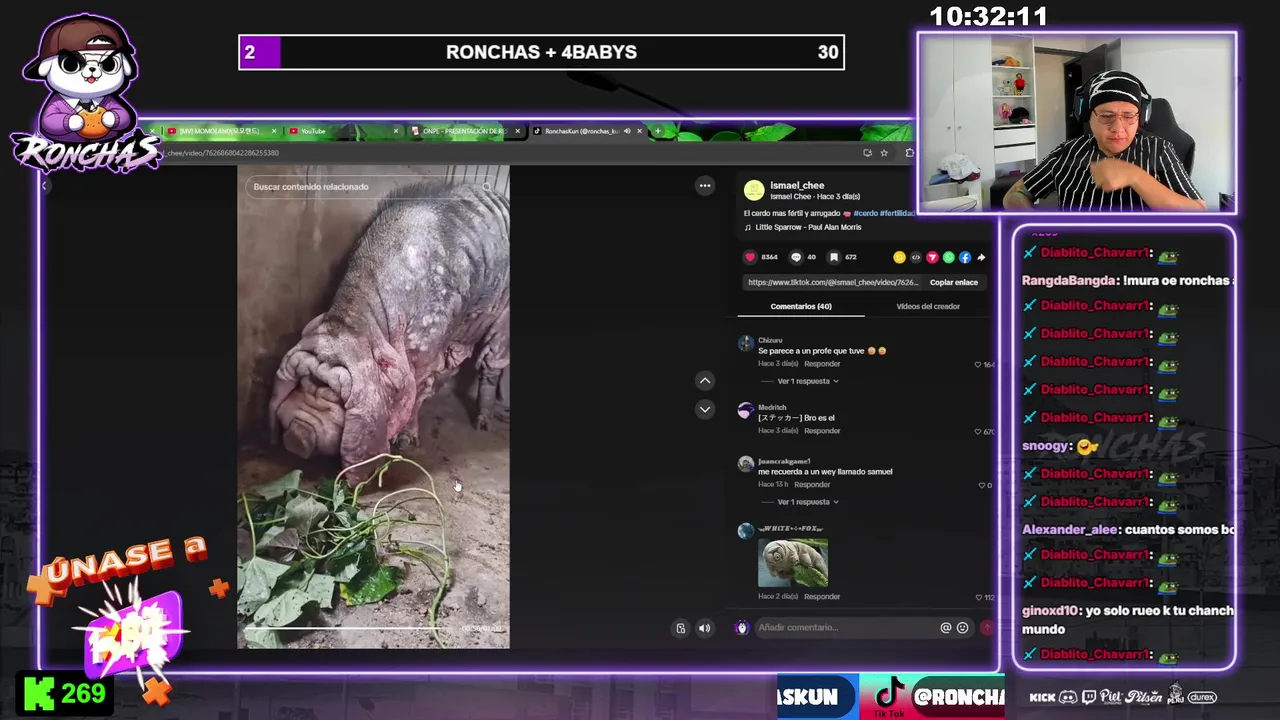This screenshot has height=720, width=1280.
Task: Click the #cerdo hashtag
Action: [865, 213]
